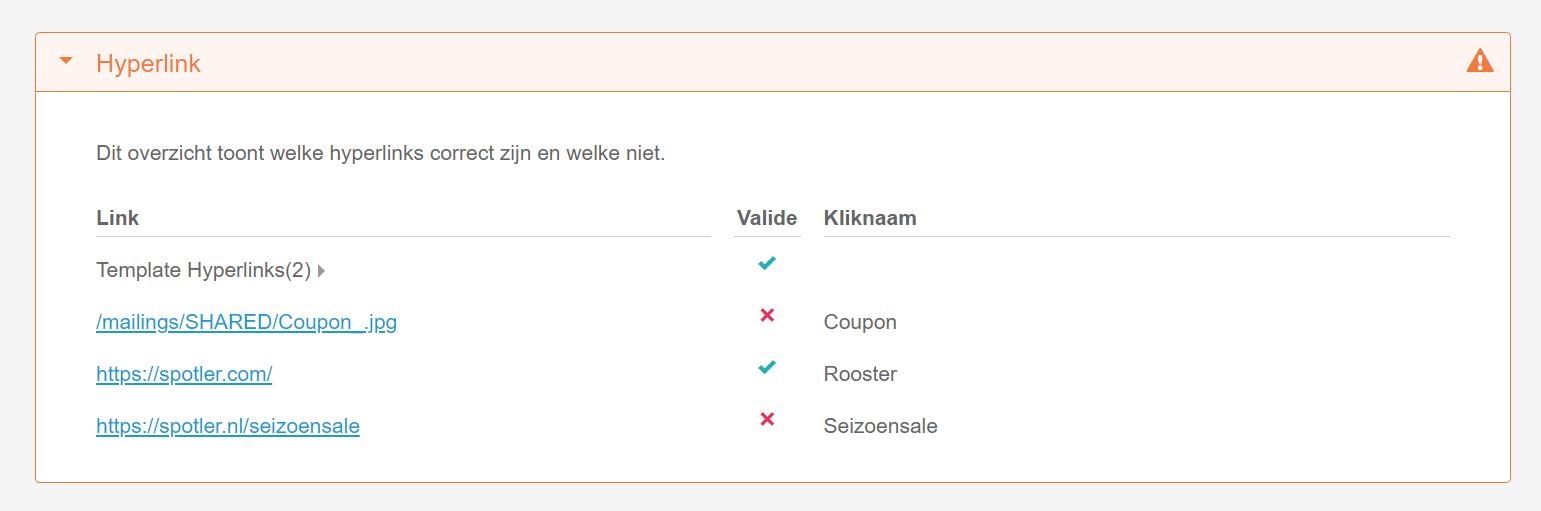This screenshot has width=1541, height=511.
Task: Open the https://spotler.nl/seizoensale link
Action: 228,426
